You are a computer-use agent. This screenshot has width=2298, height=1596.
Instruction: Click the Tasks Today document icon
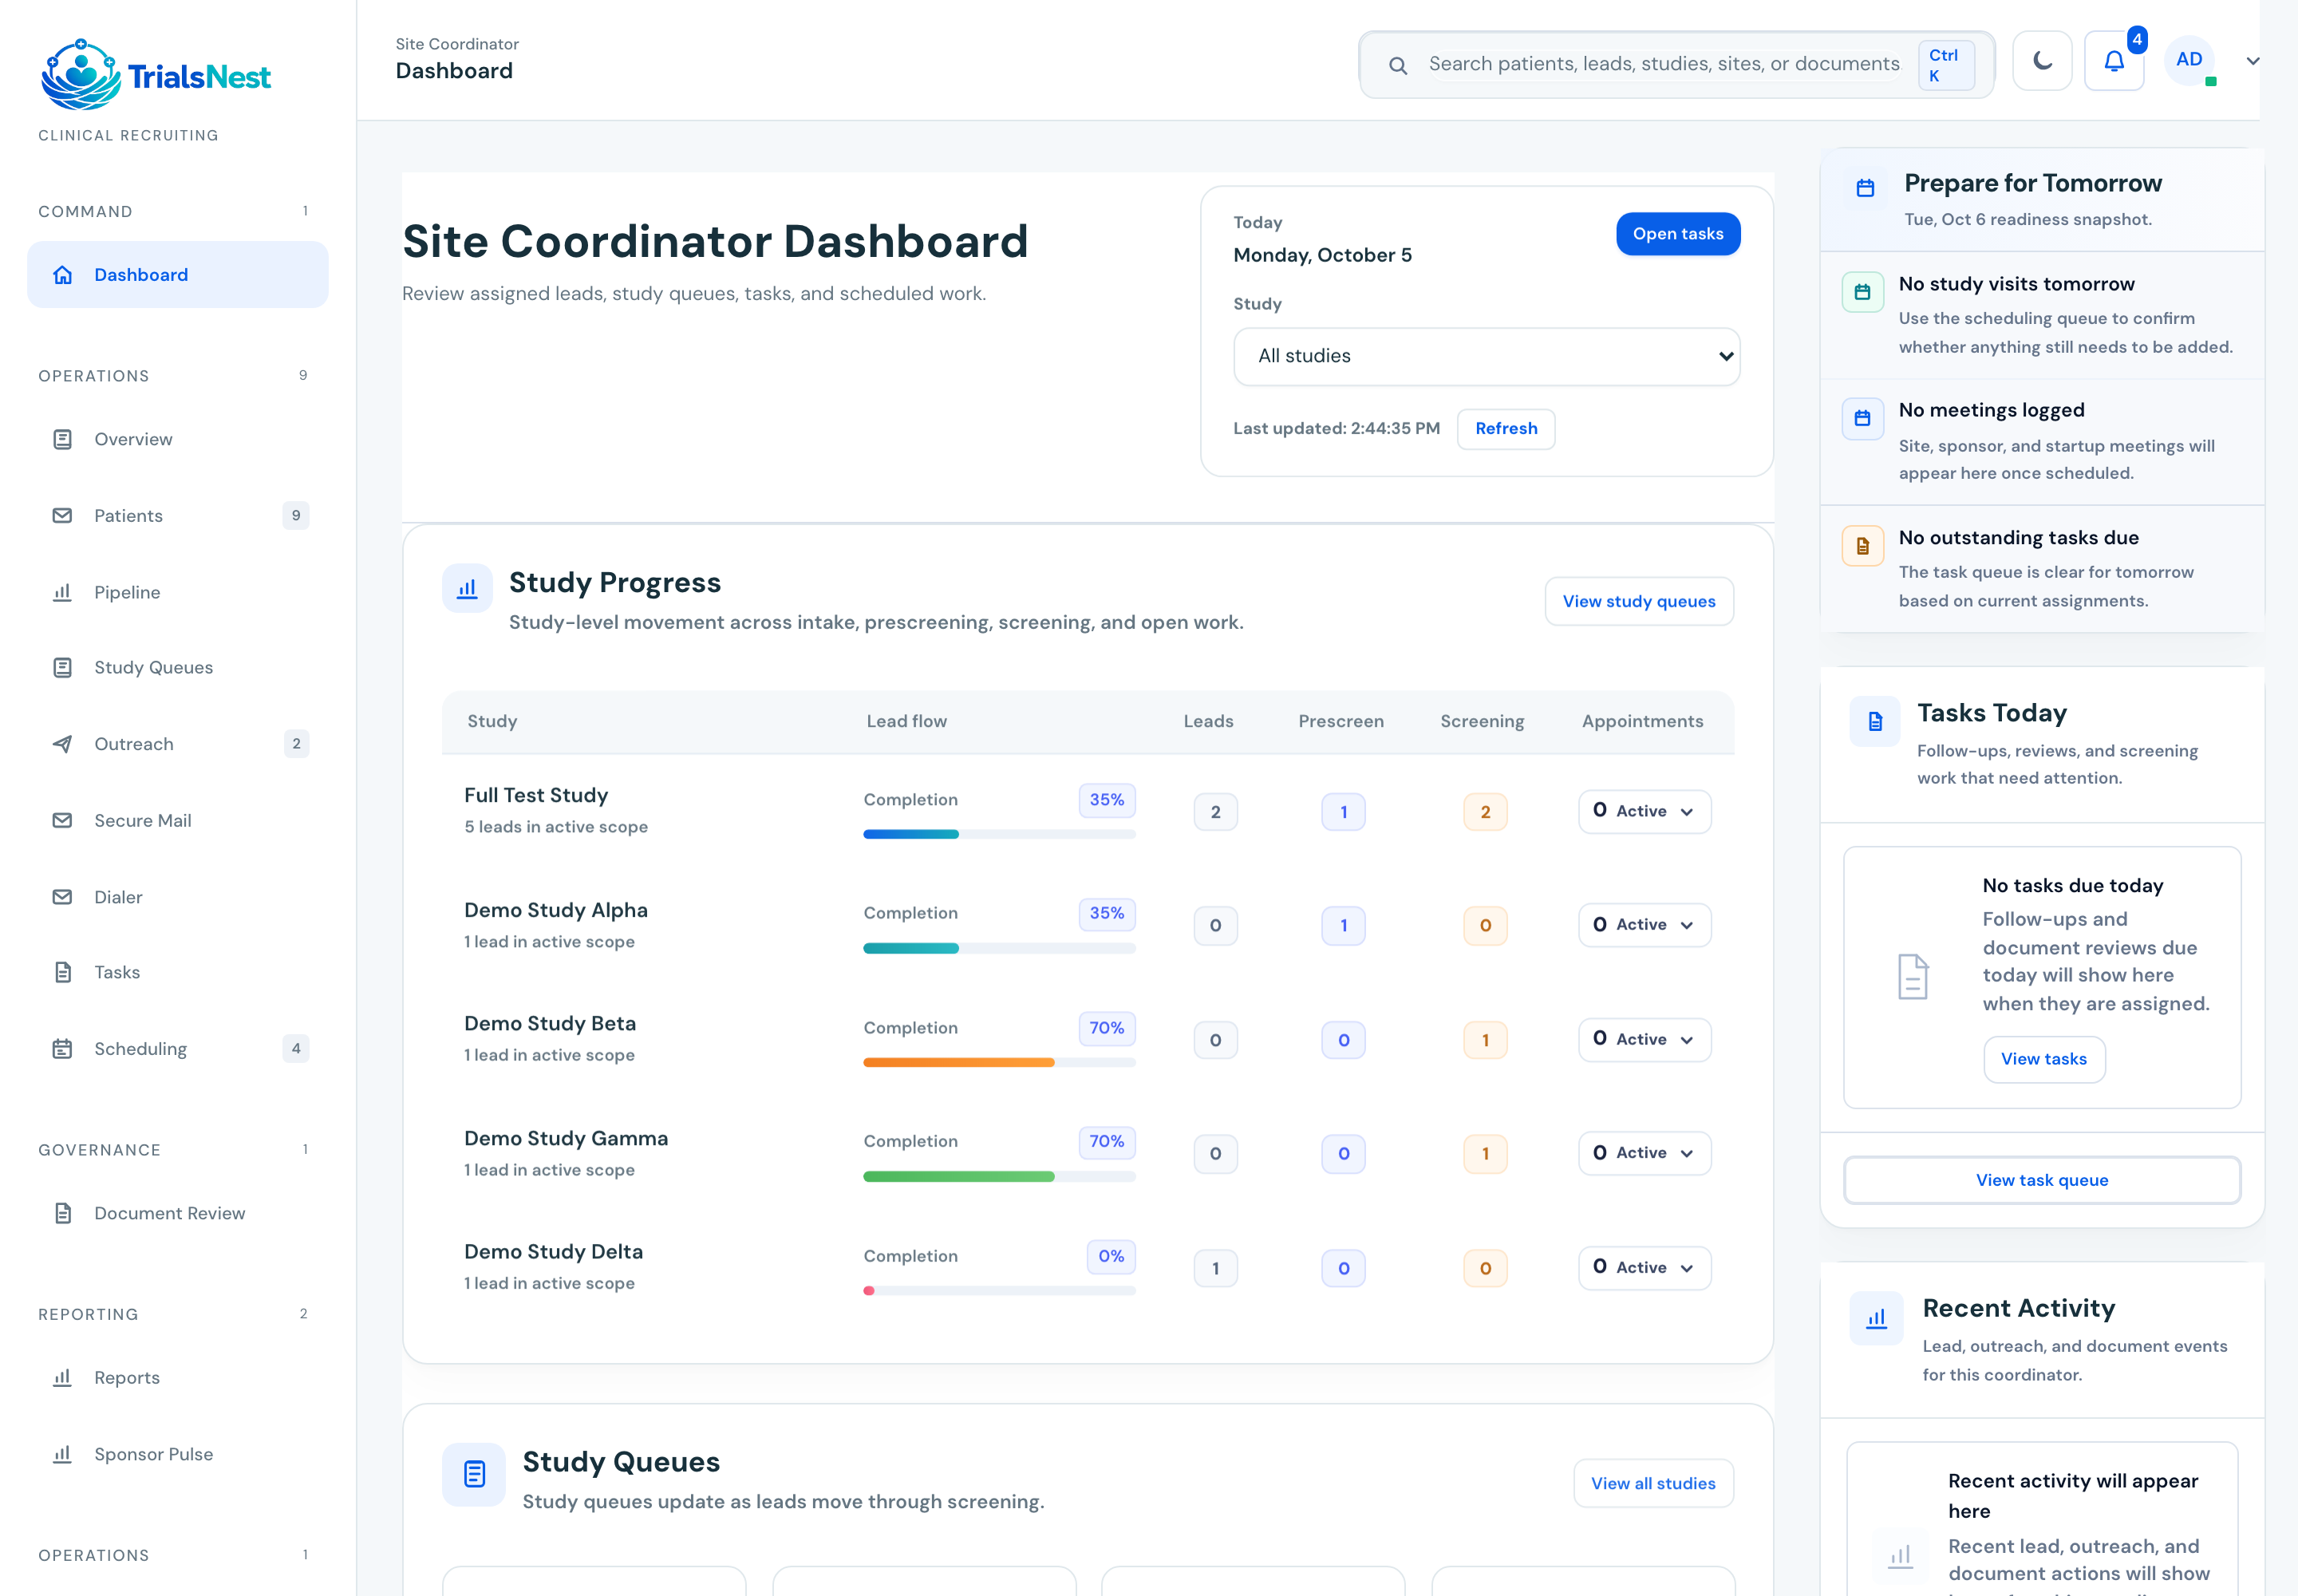click(x=1875, y=721)
